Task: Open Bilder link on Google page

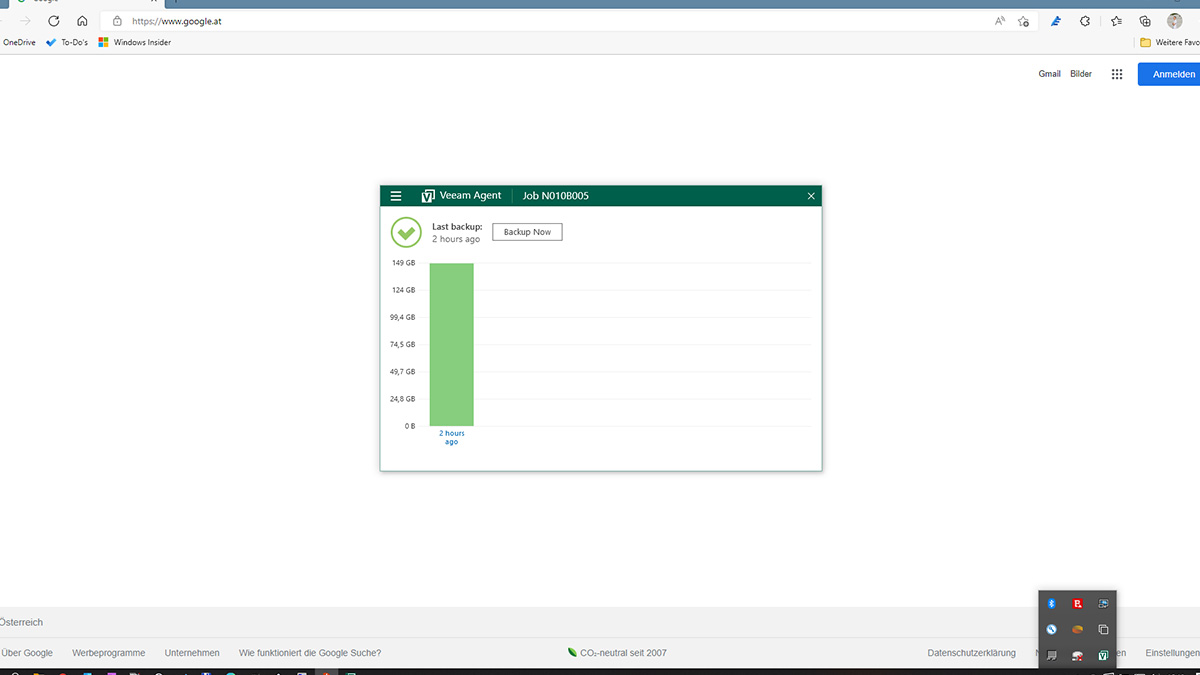Action: 1081,74
